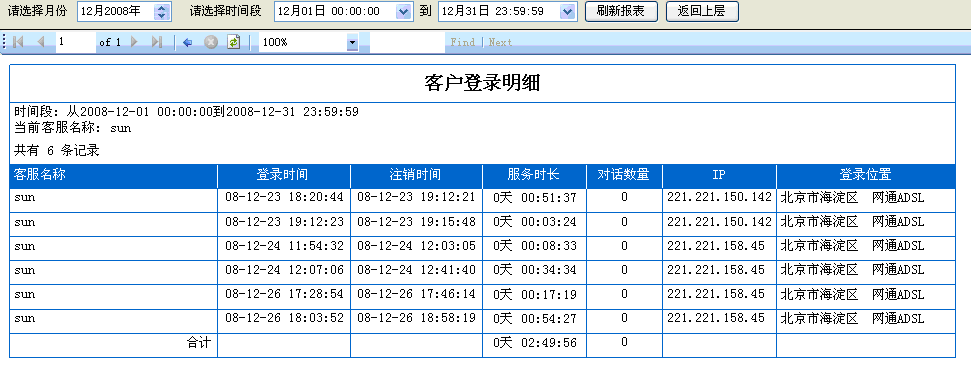Click the 登录时间 column header
Image resolution: width=971 pixels, height=369 pixels.
click(x=284, y=176)
